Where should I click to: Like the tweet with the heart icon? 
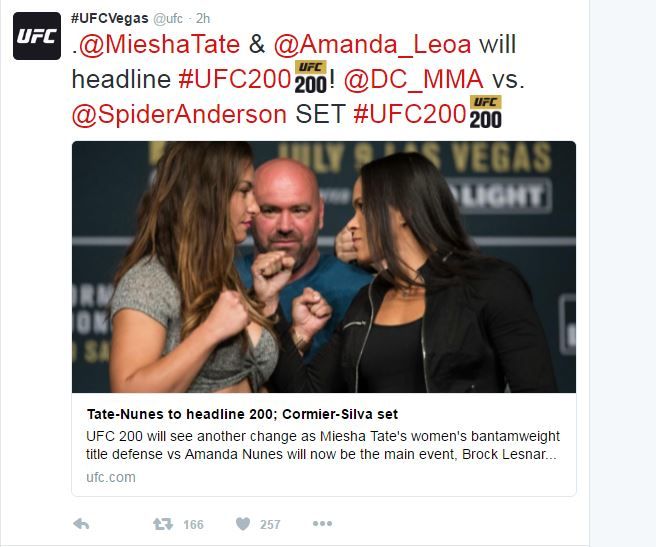(x=243, y=524)
